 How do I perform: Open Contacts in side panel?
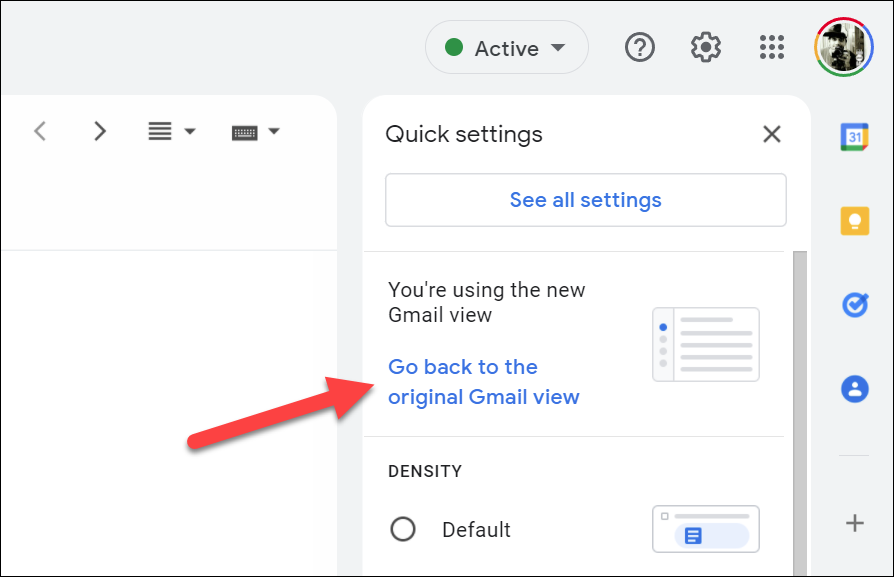click(x=855, y=389)
